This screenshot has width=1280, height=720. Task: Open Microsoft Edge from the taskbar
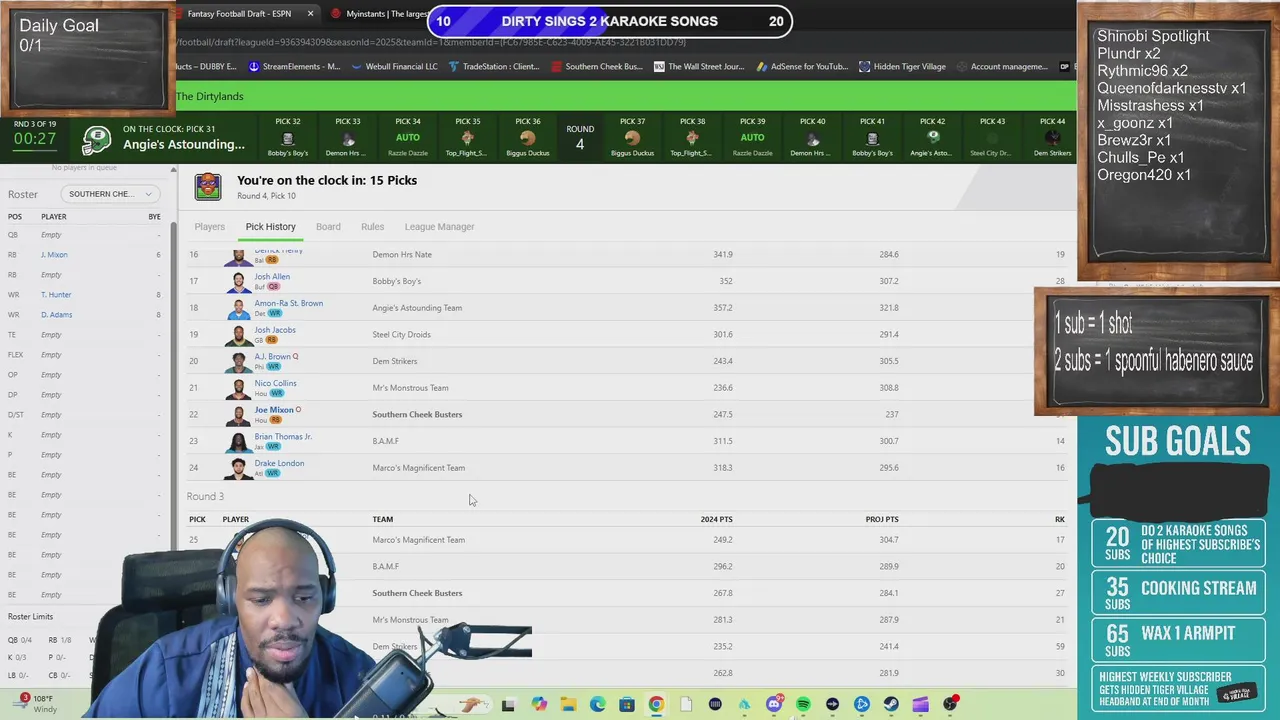597,705
